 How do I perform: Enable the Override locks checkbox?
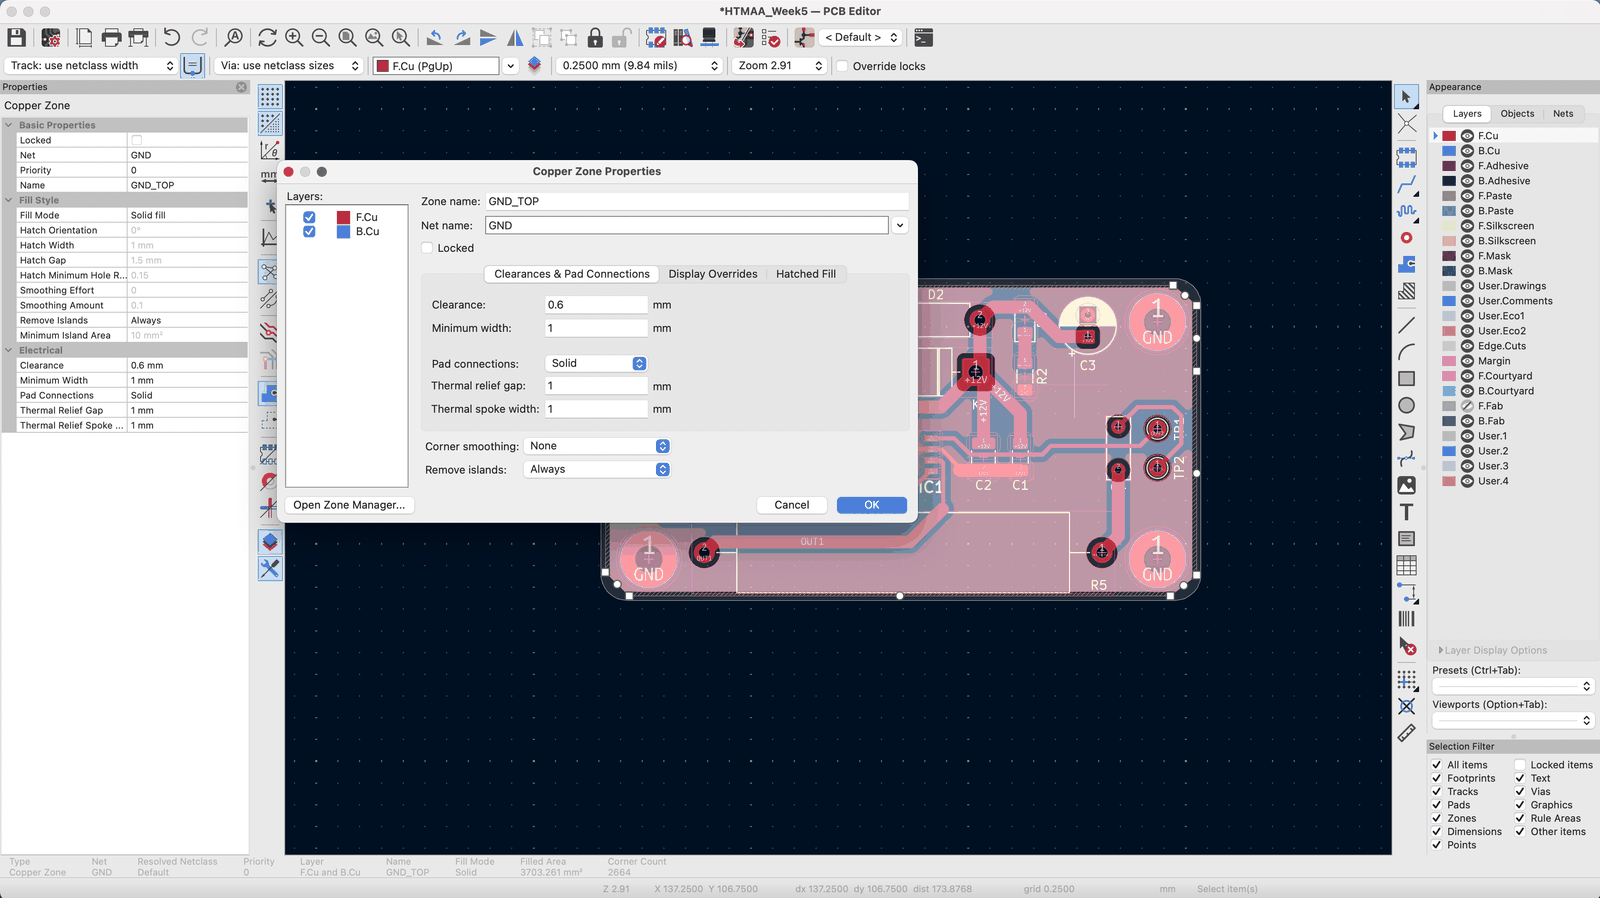pyautogui.click(x=842, y=66)
